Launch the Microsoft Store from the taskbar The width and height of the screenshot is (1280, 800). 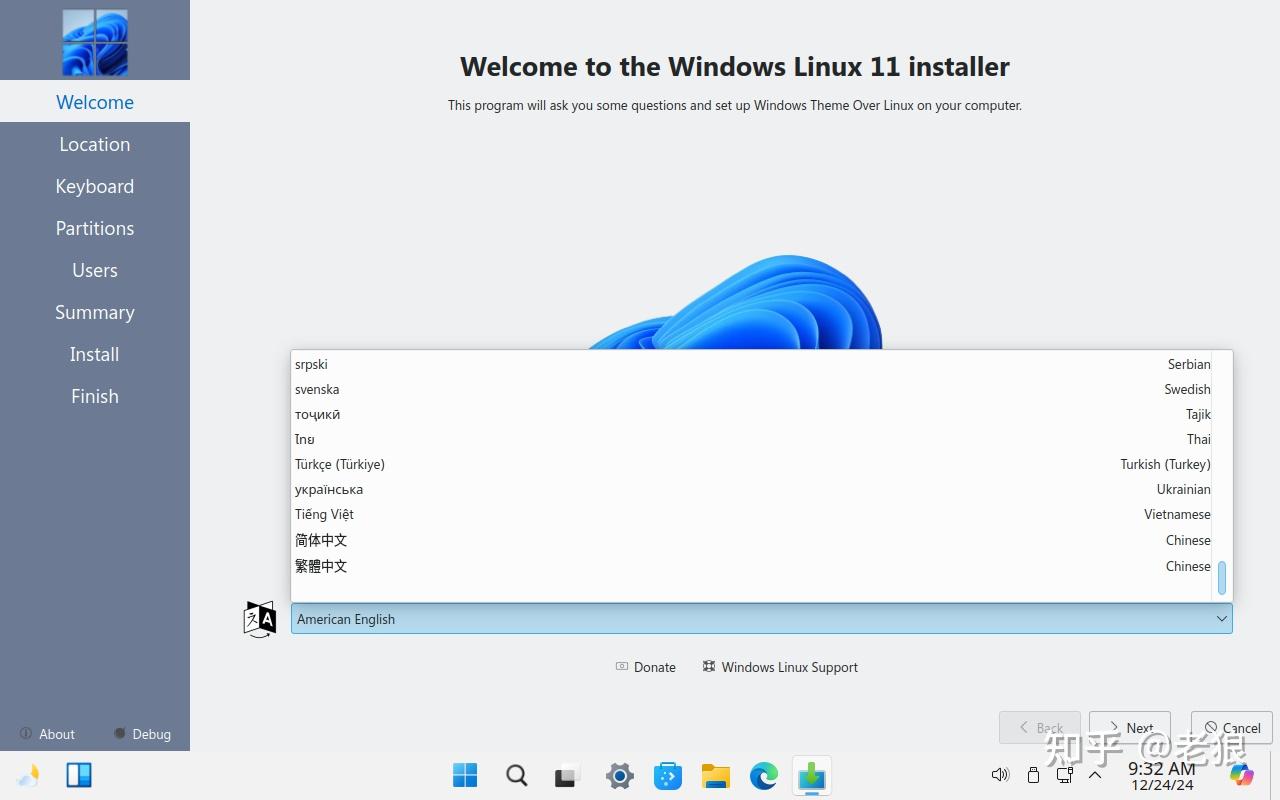[x=667, y=775]
